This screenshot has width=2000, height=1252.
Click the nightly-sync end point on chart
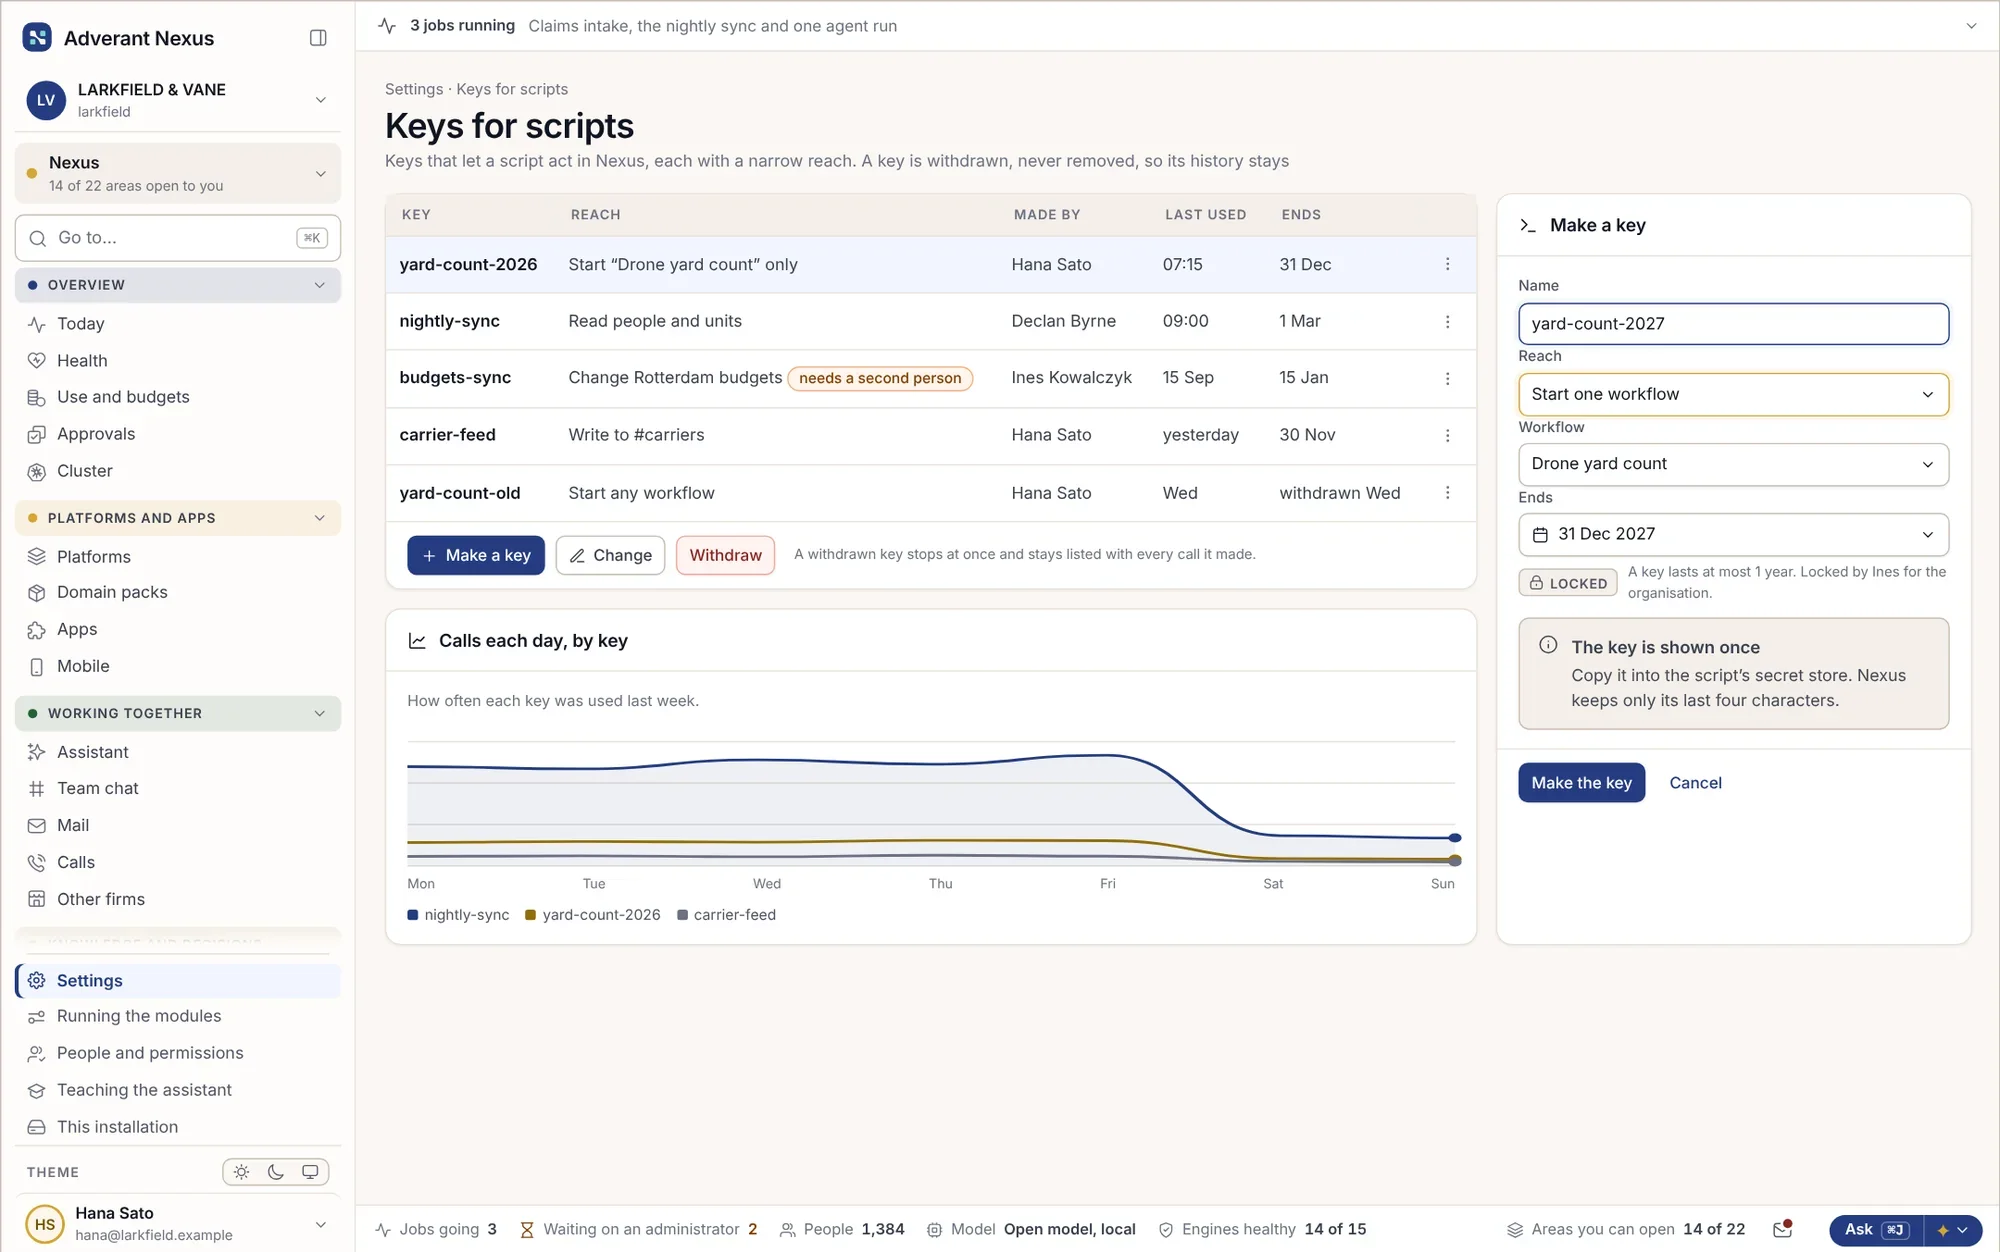click(1455, 838)
